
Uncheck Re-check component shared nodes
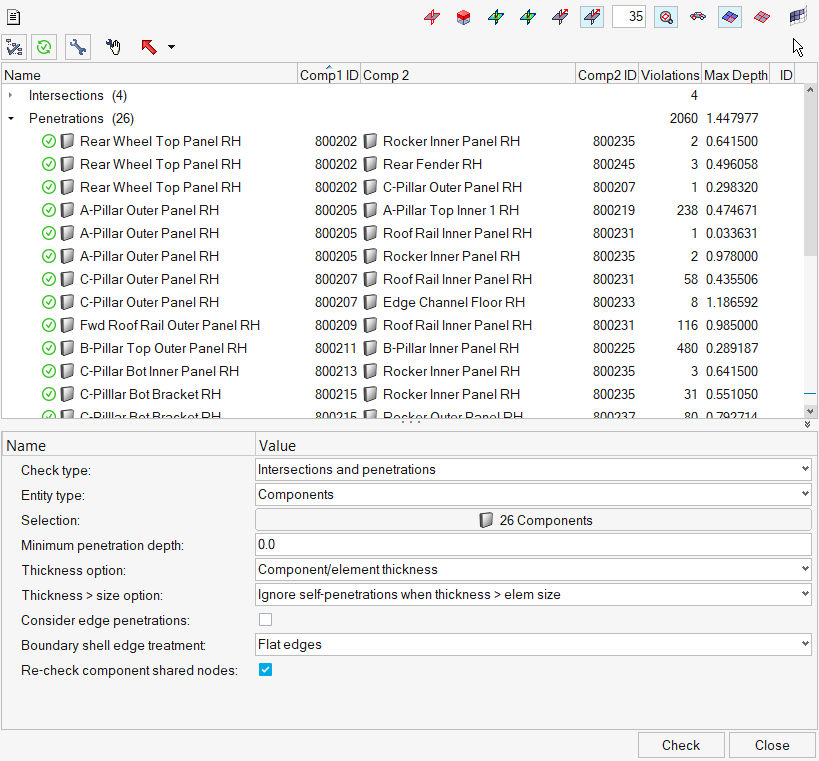(265, 670)
